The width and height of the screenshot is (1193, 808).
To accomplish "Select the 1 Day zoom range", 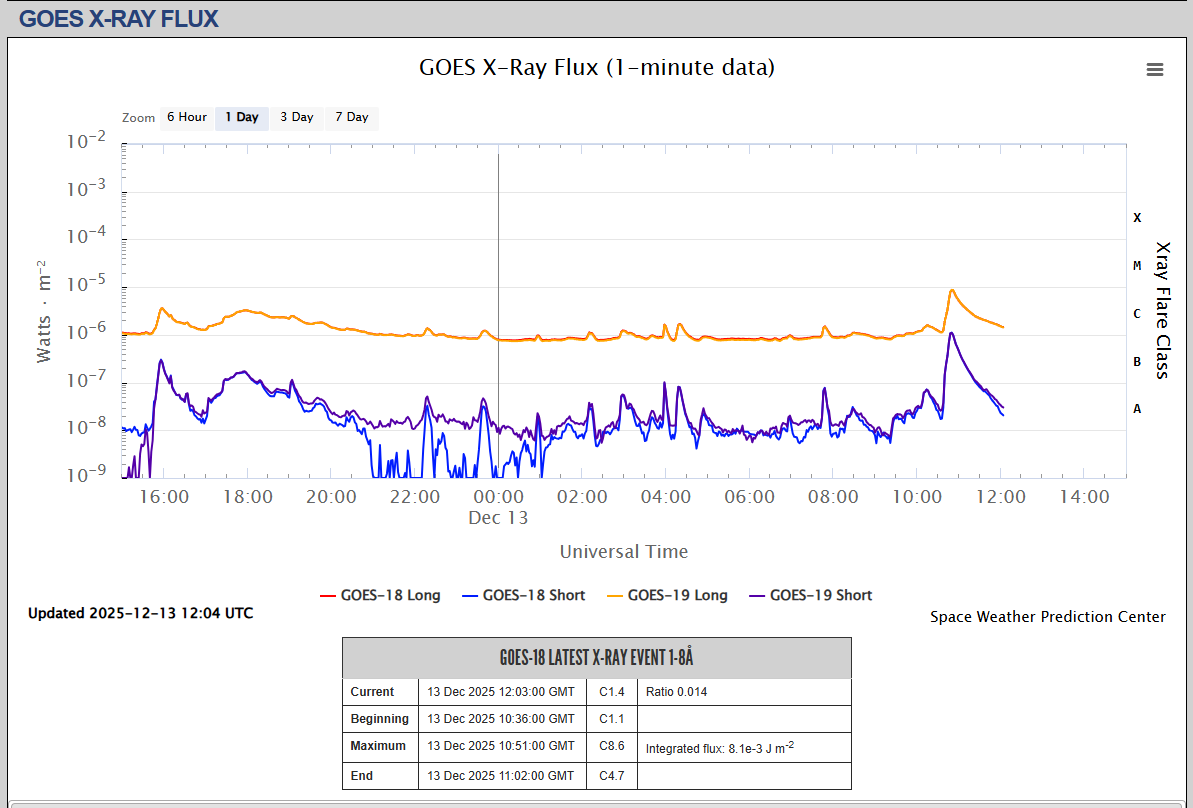I will click(241, 118).
